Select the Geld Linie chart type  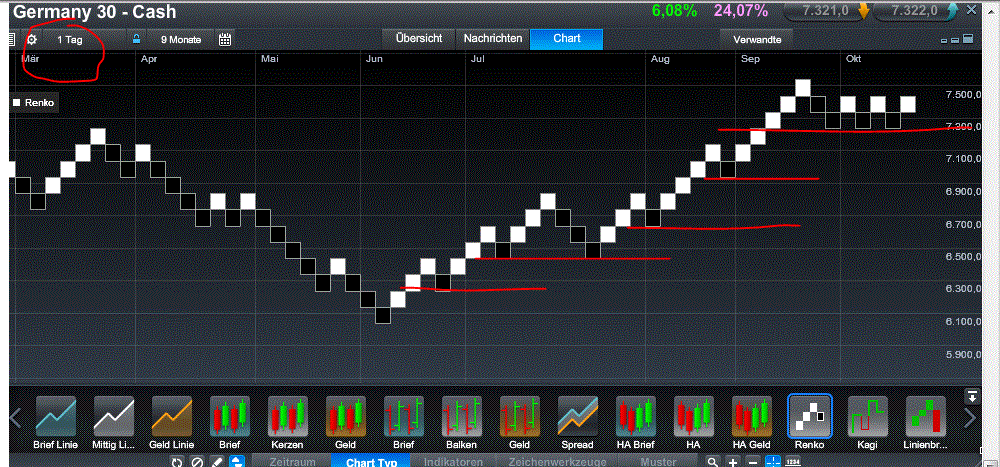(172, 415)
